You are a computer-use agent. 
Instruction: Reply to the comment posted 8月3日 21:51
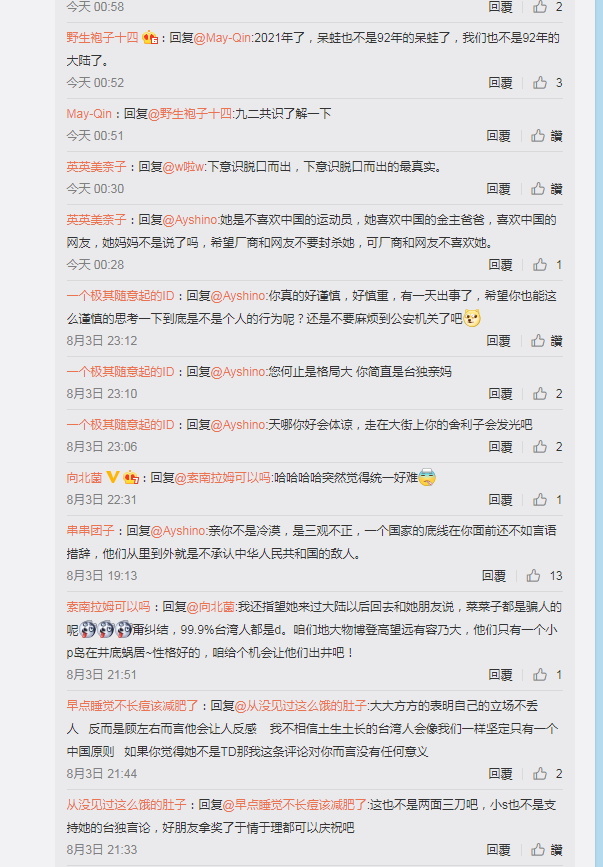pyautogui.click(x=500, y=675)
